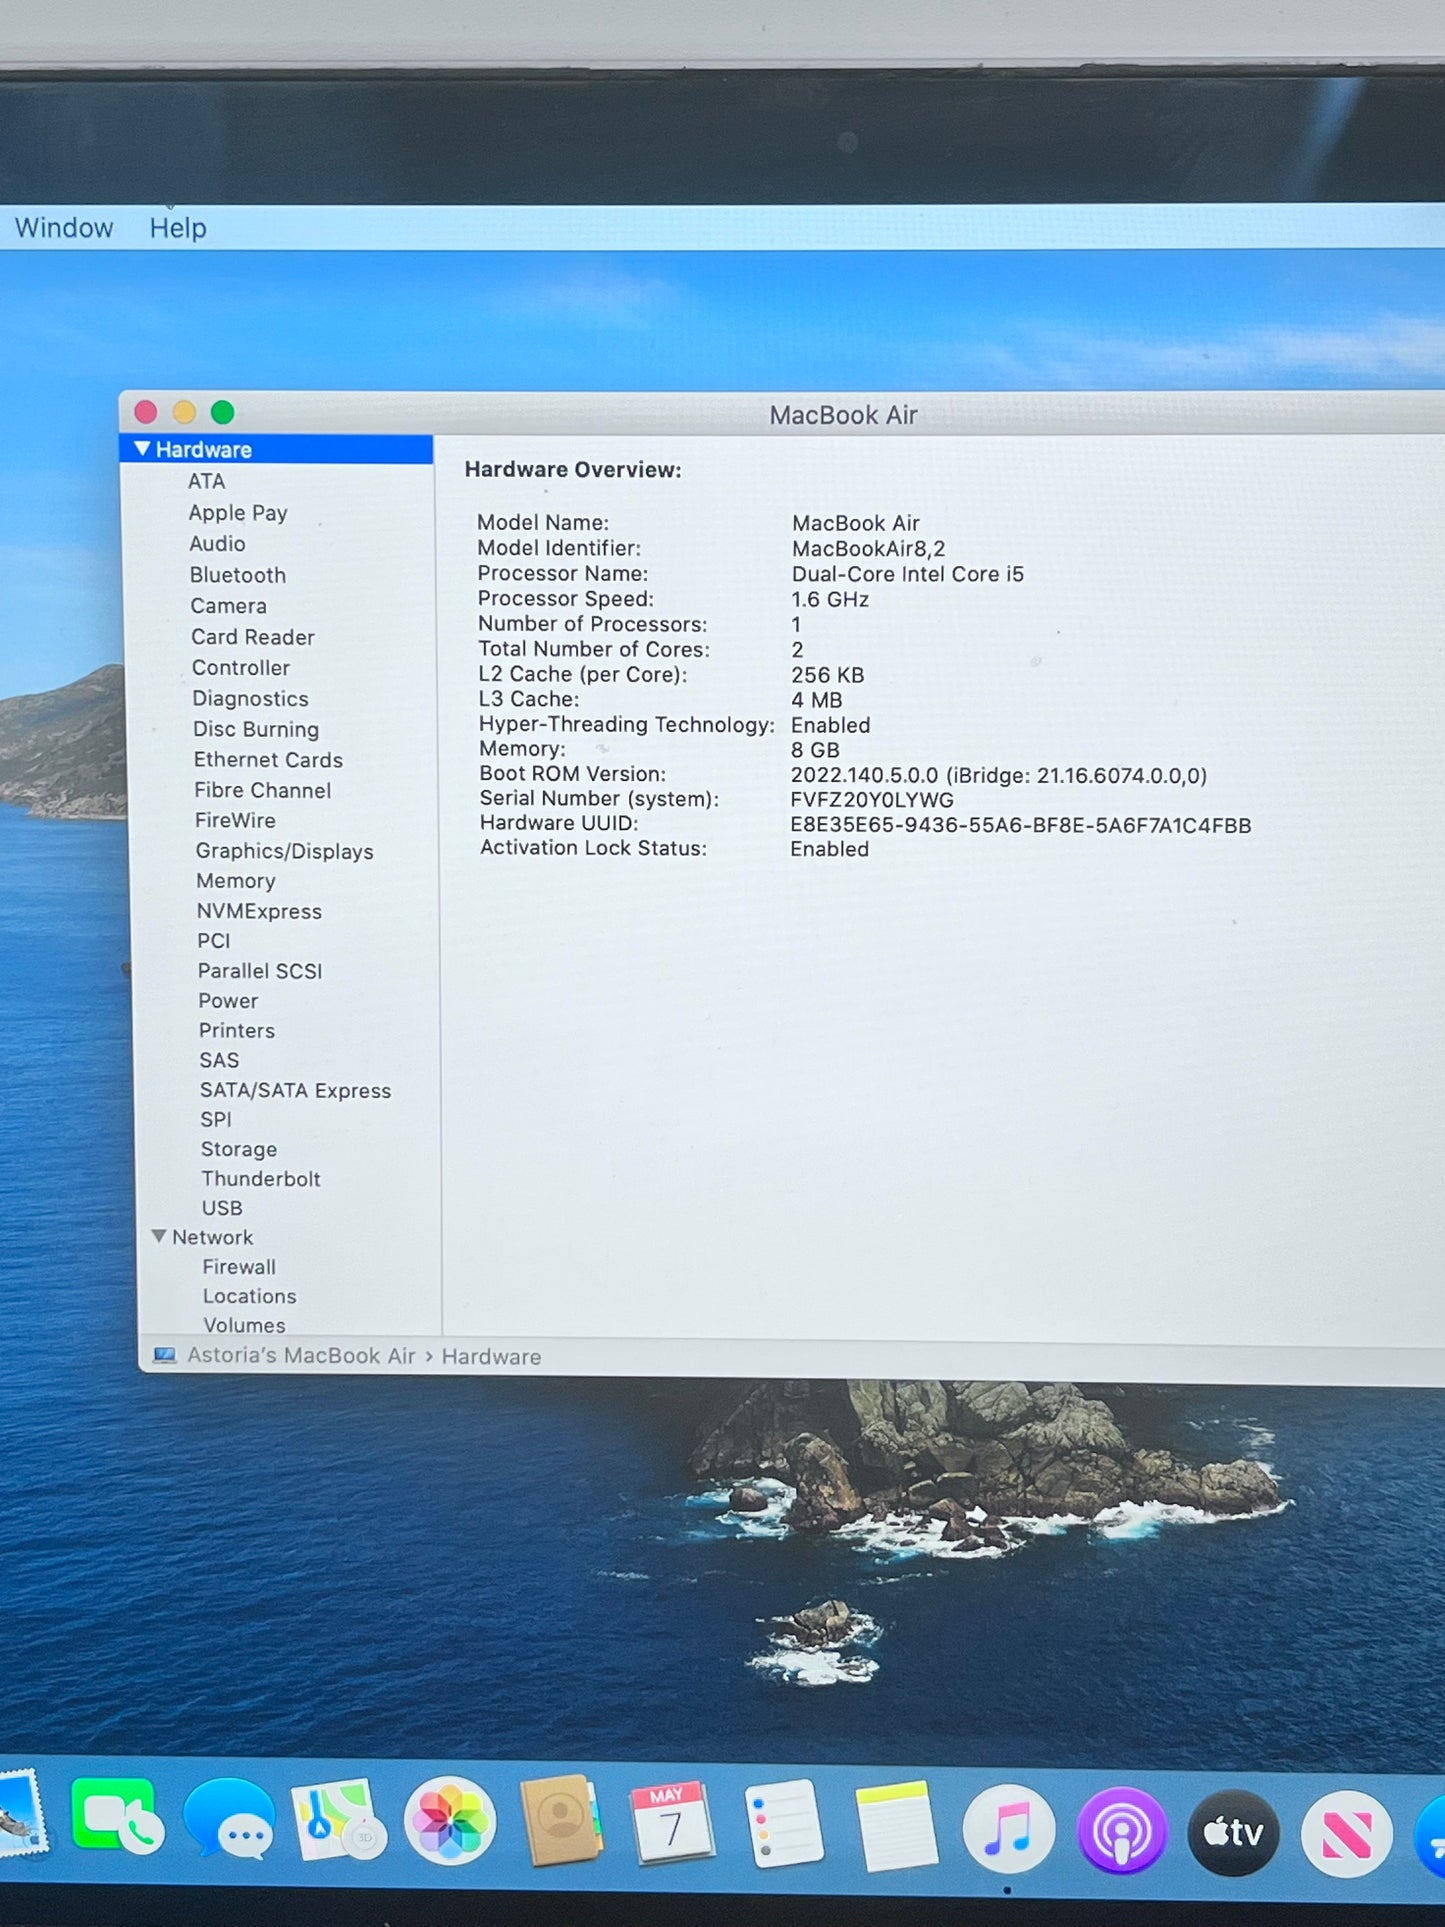
Task: Open the News app in the Dock
Action: click(1347, 1834)
